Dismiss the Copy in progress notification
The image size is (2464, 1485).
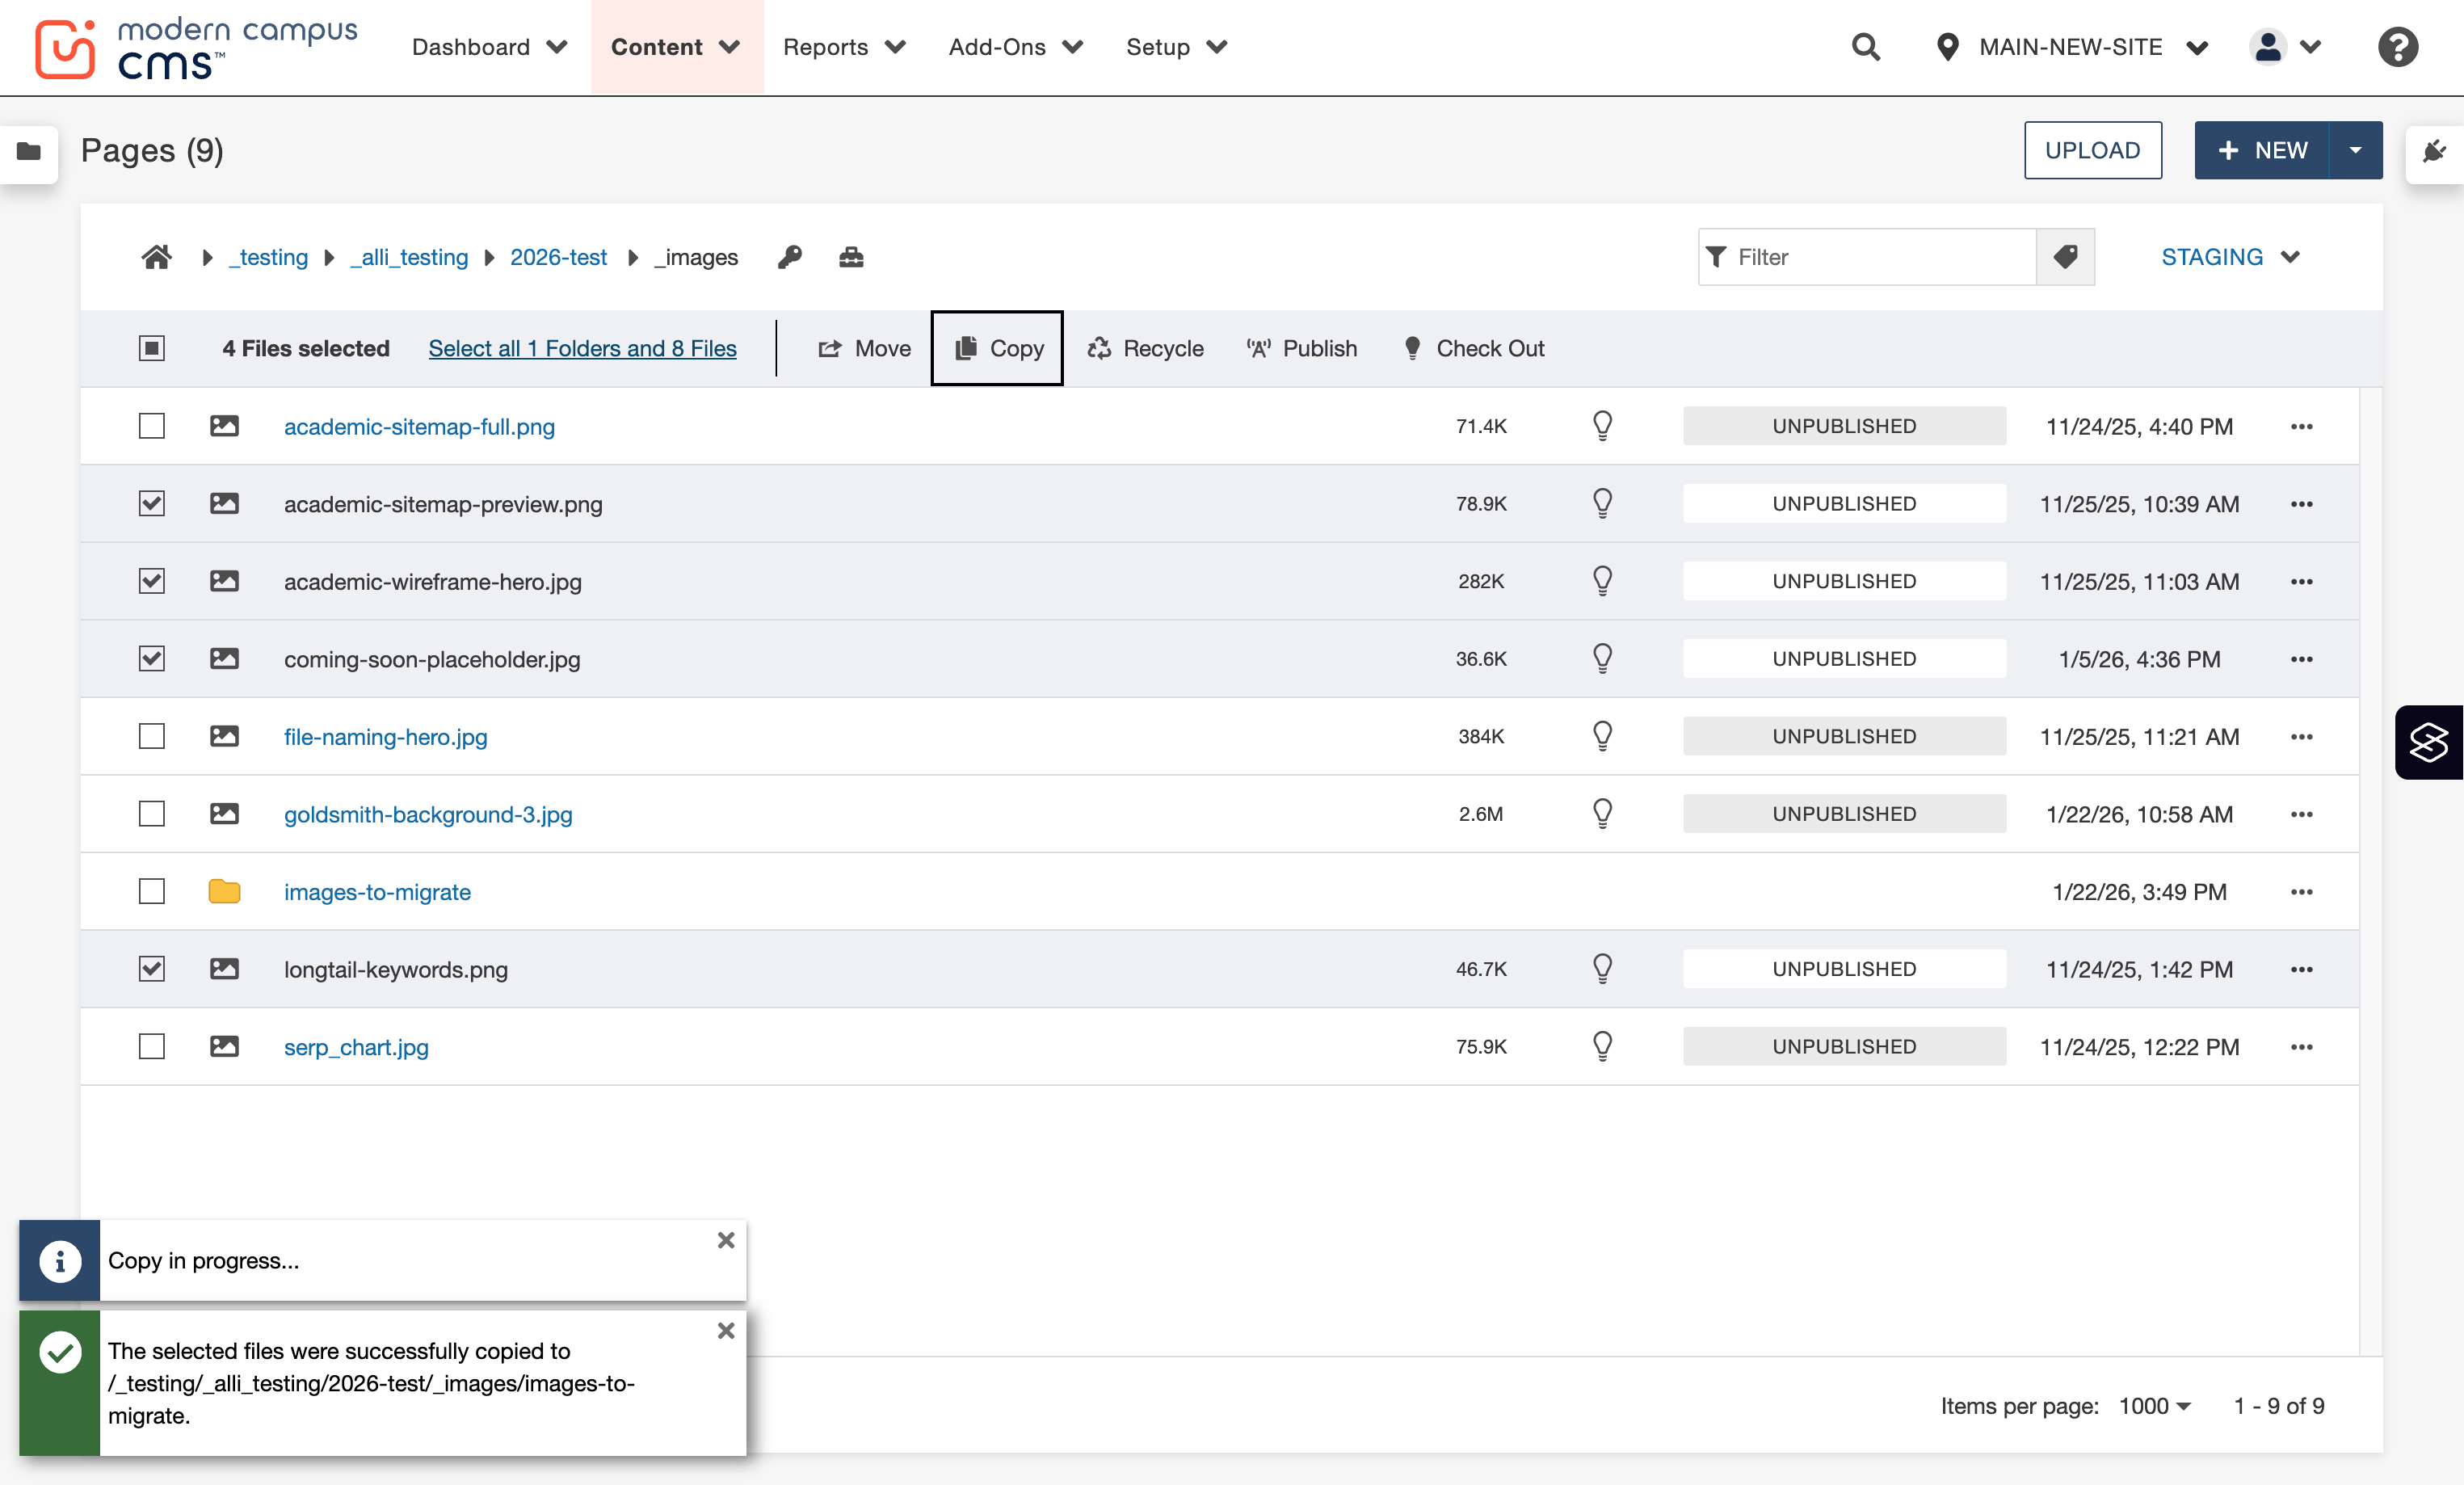pyautogui.click(x=726, y=1240)
